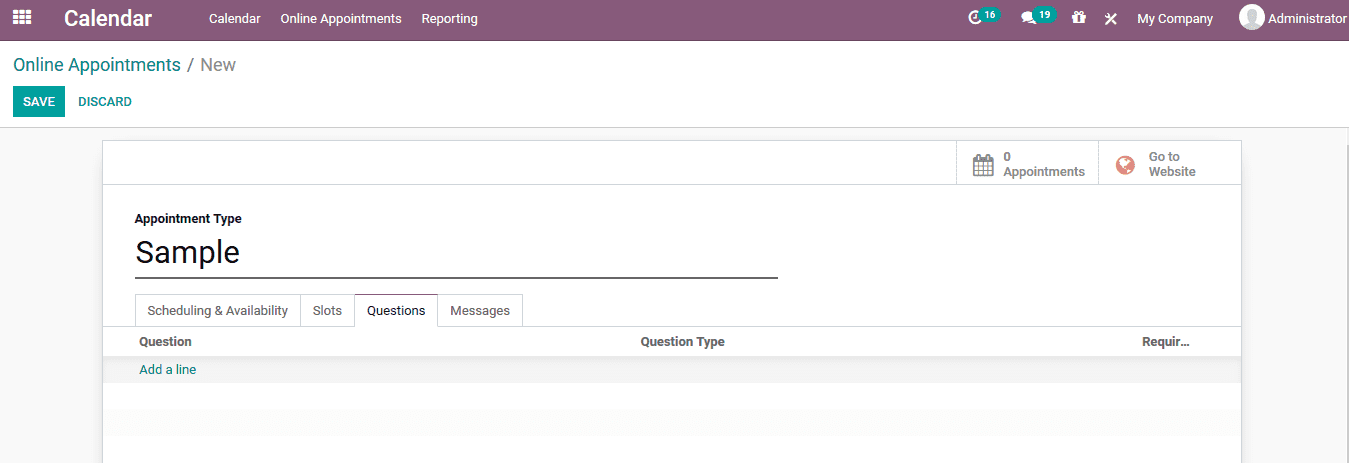Open the Reporting menu
The image size is (1349, 463).
coord(449,18)
